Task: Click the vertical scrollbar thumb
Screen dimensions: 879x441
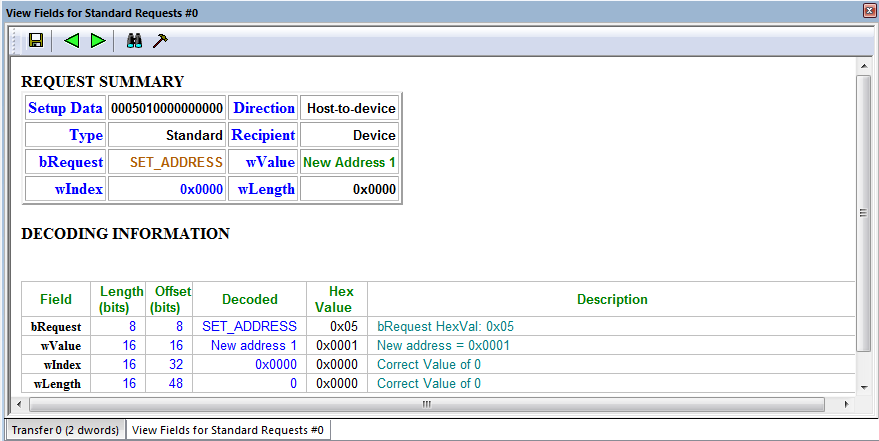Action: point(864,213)
